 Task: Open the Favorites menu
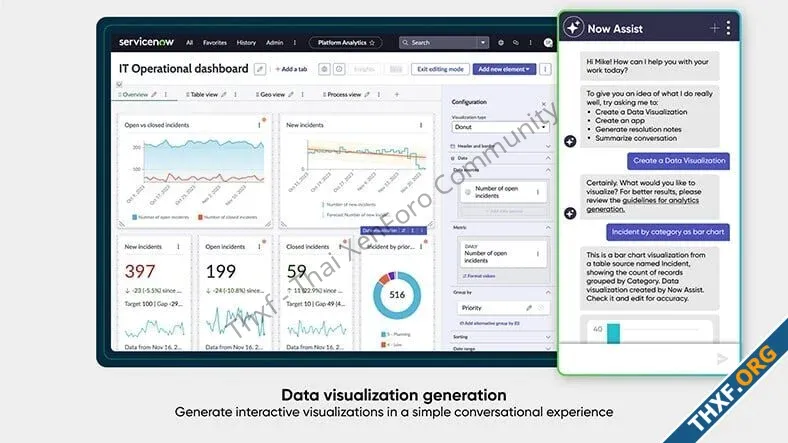pos(215,43)
